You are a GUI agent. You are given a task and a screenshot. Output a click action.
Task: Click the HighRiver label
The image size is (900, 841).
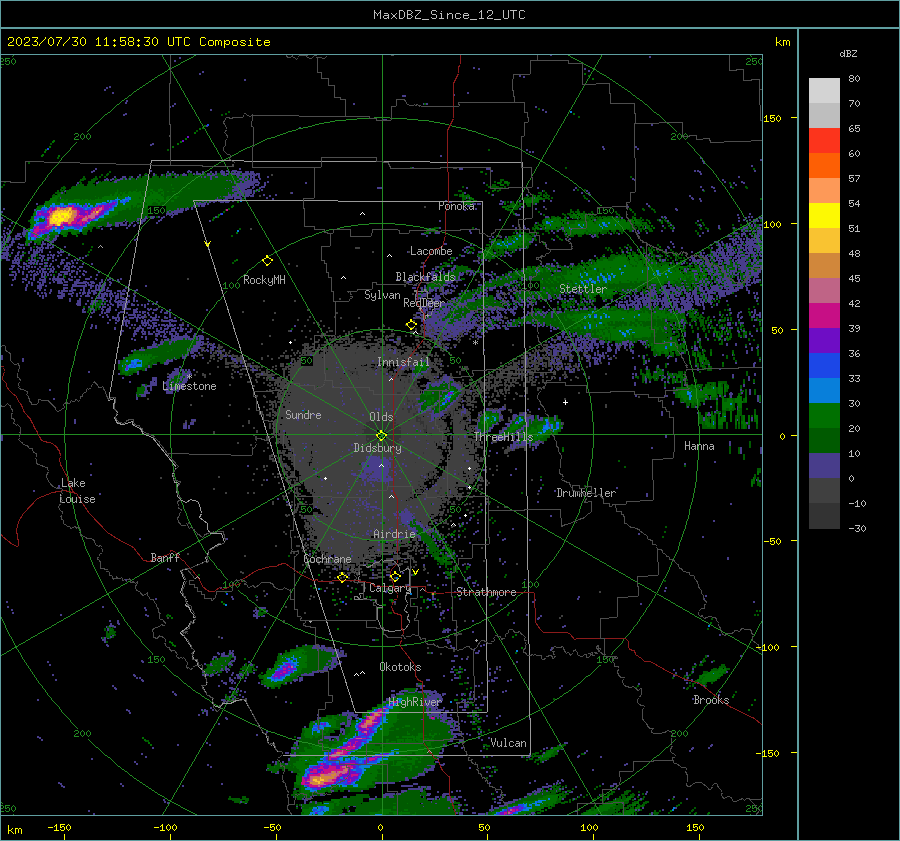(x=415, y=702)
